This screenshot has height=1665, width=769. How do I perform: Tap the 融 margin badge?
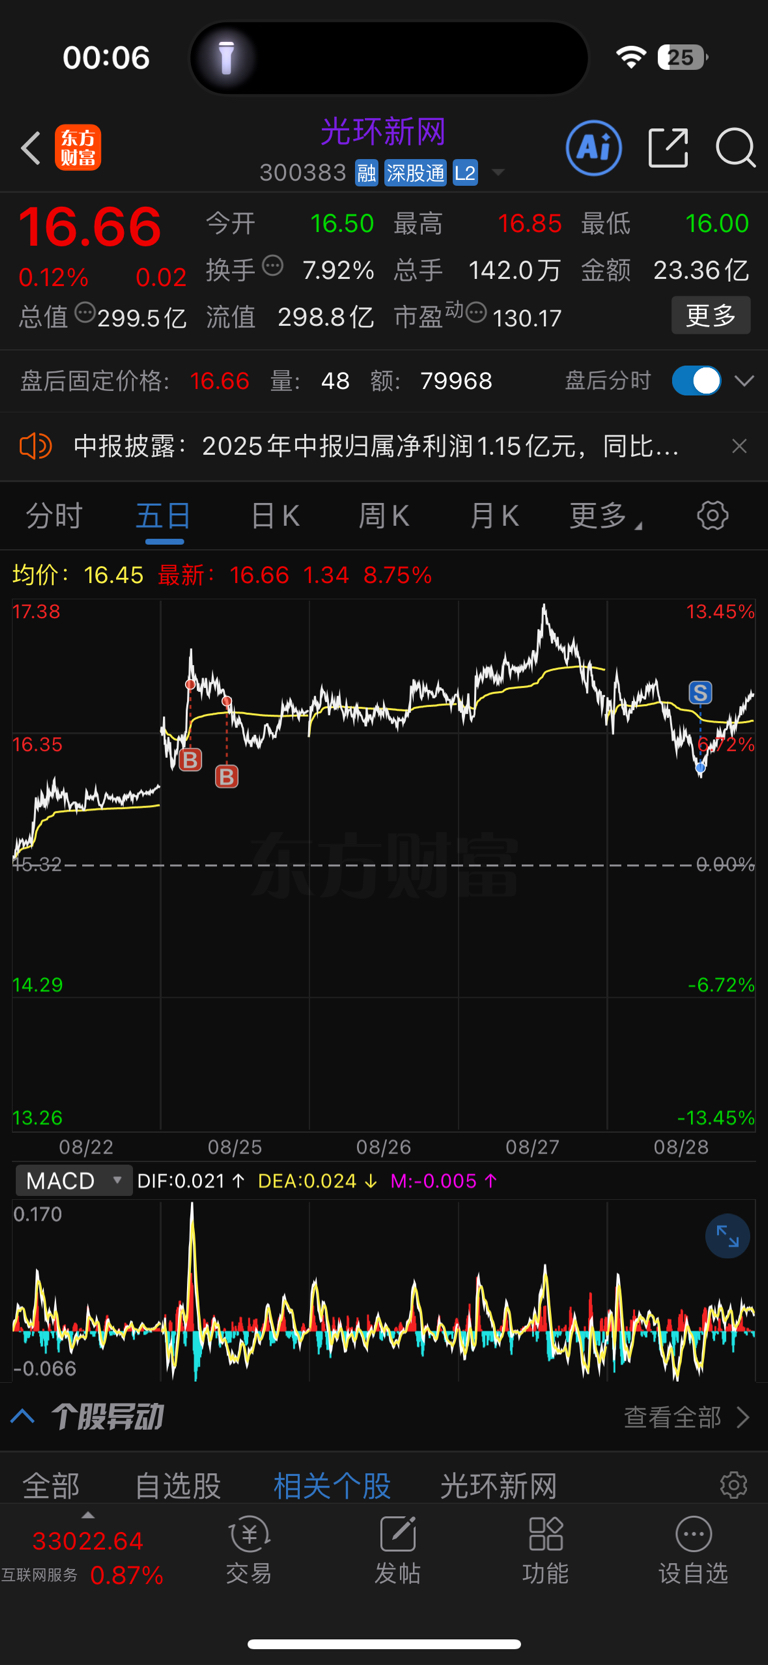[x=366, y=173]
